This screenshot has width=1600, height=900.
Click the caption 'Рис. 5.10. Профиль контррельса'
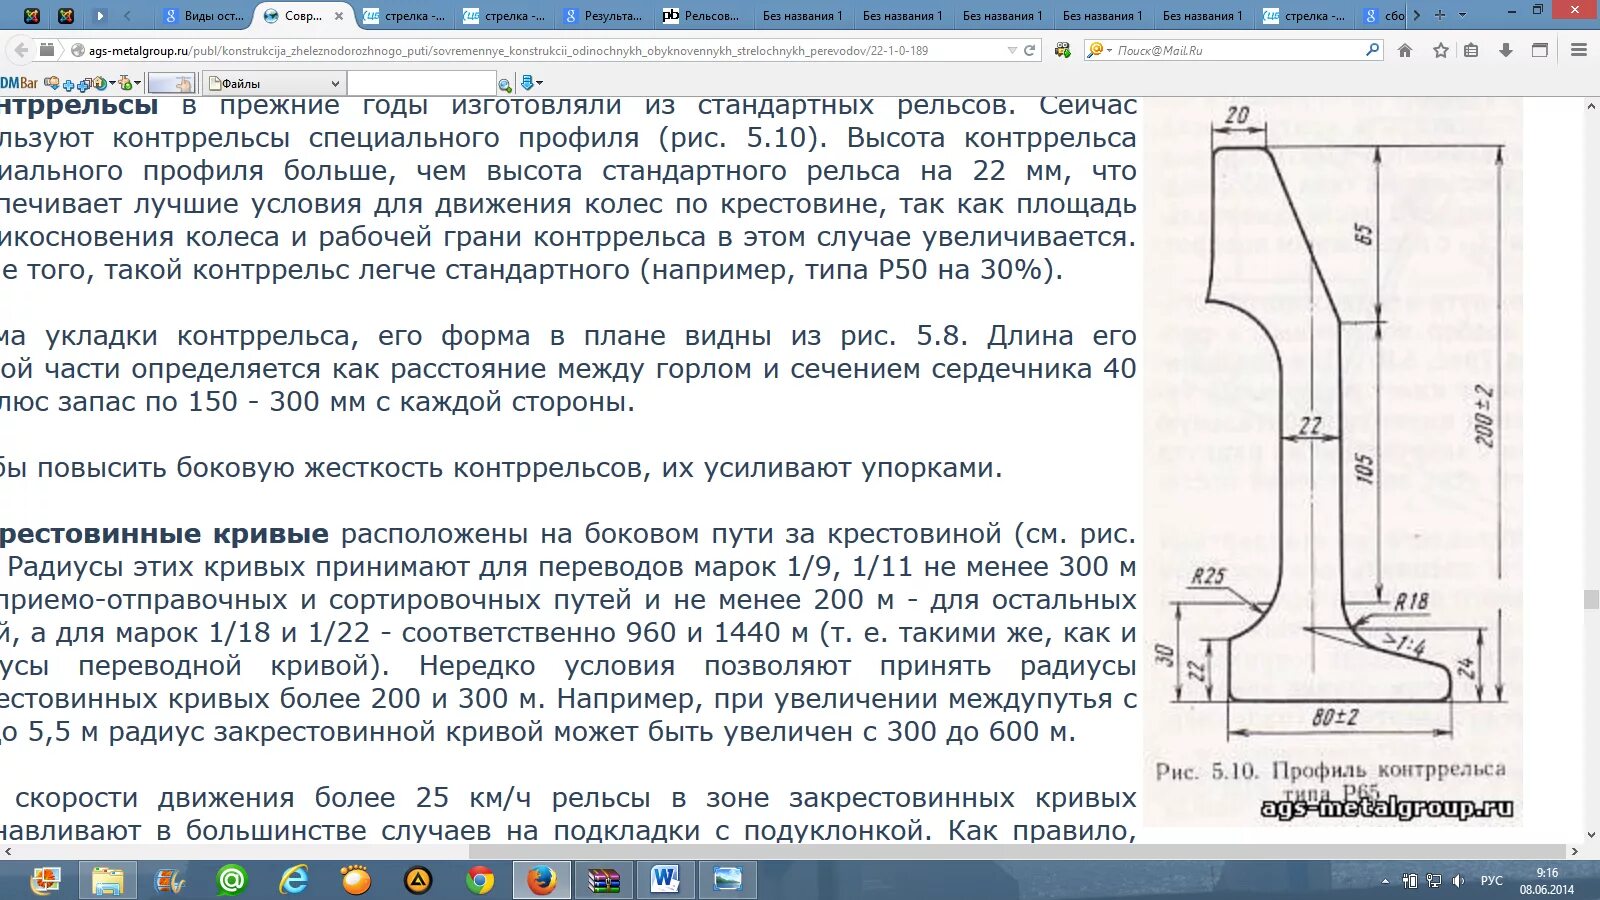click(1330, 770)
